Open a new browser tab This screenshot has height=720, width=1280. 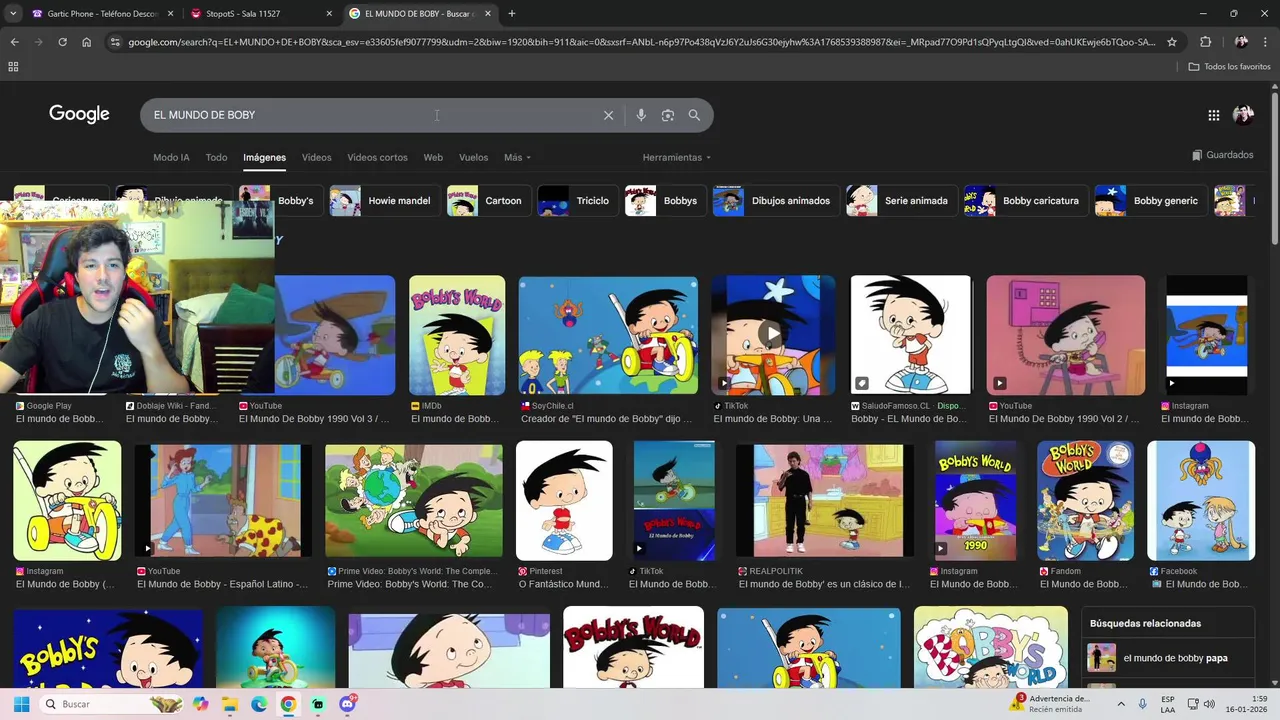(x=511, y=14)
